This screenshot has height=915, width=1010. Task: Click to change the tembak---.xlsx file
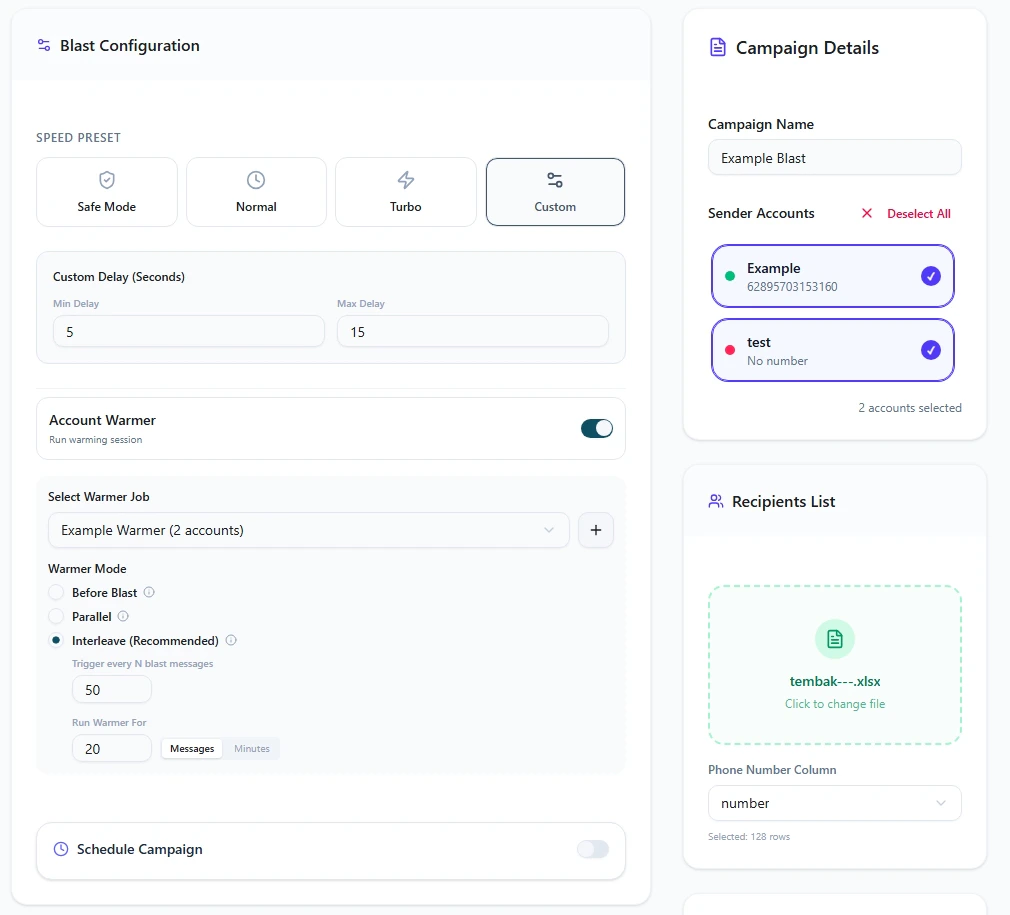pyautogui.click(x=835, y=665)
